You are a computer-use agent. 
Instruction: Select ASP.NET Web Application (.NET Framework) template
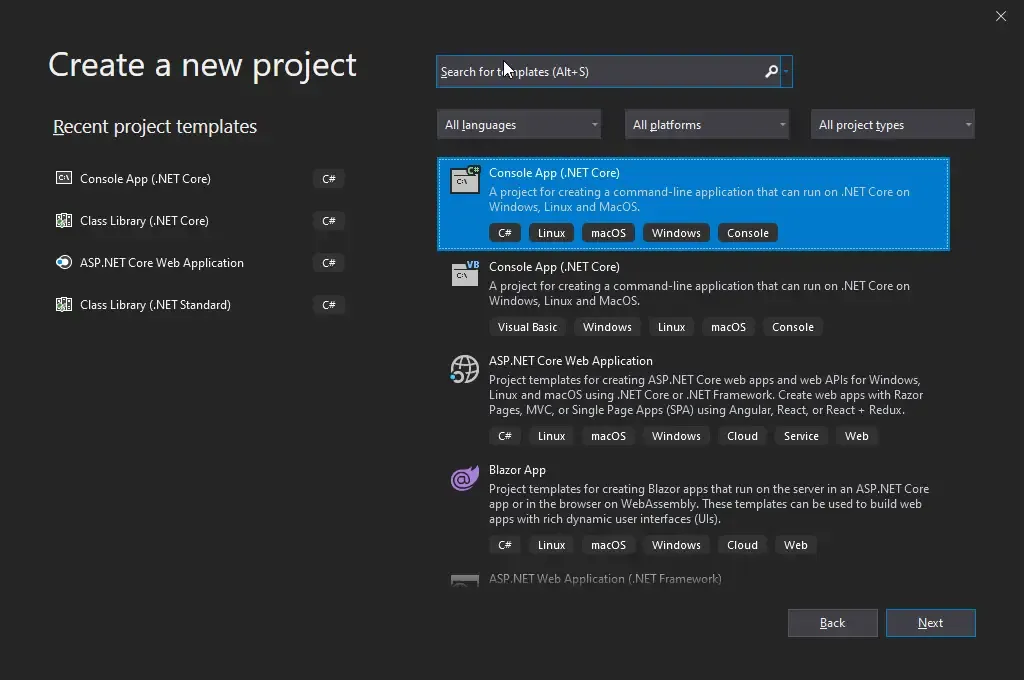pos(604,579)
